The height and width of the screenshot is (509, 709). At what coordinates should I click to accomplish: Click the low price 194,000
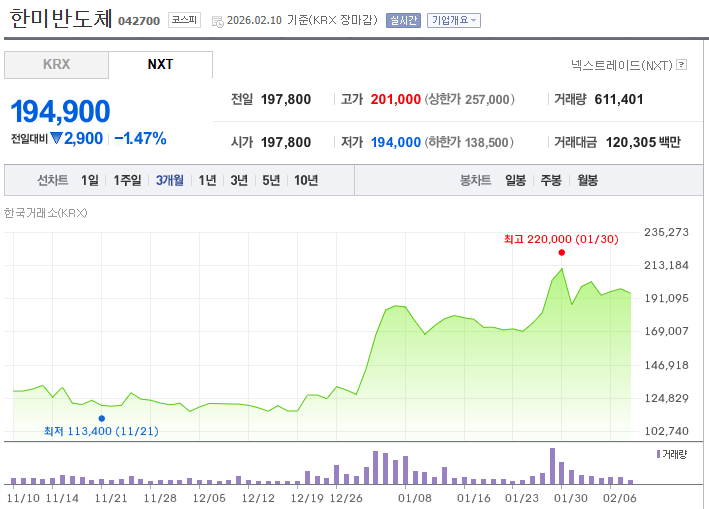[x=396, y=142]
